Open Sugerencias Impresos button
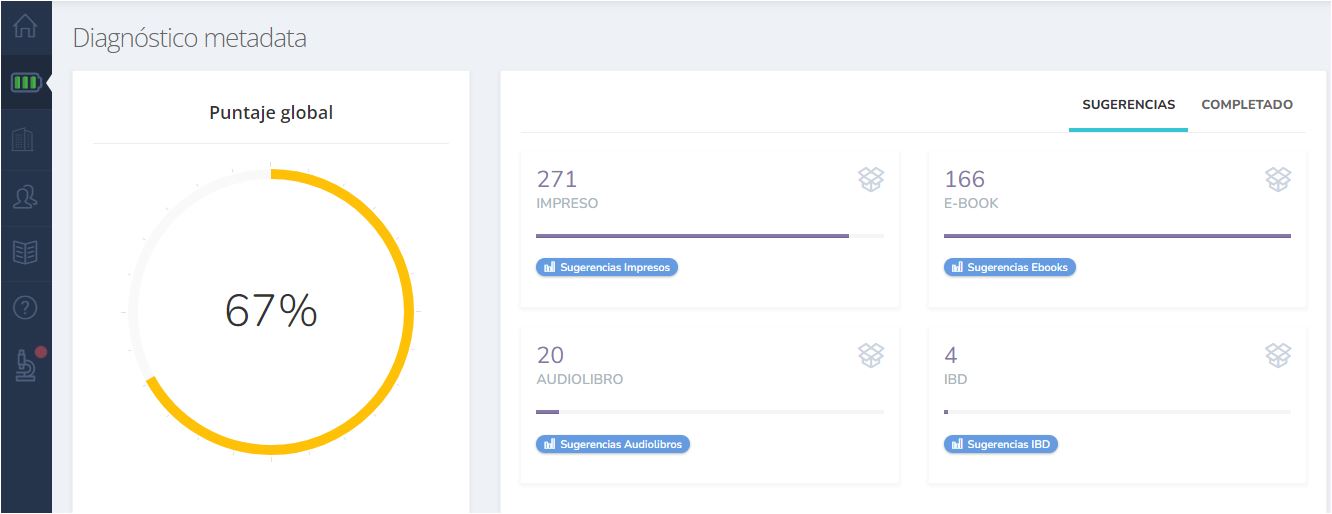 (x=607, y=267)
